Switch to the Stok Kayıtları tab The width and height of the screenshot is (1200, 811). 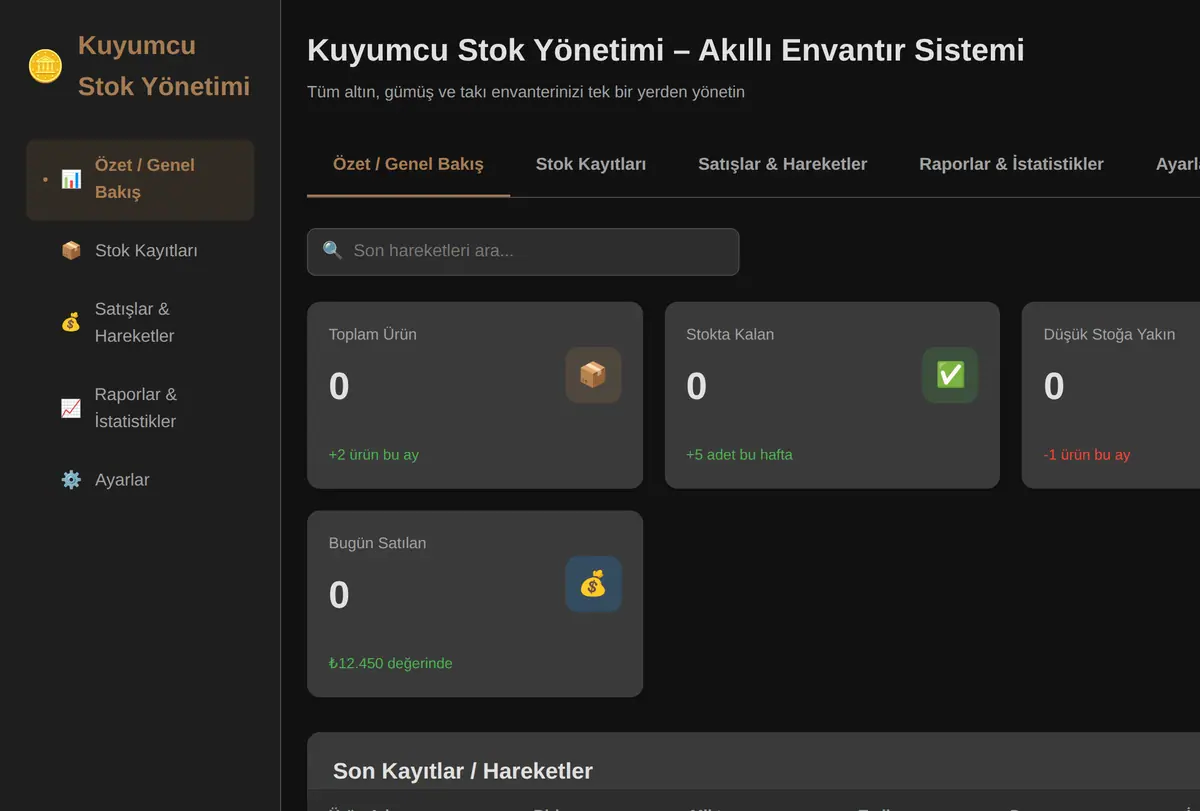click(x=591, y=164)
